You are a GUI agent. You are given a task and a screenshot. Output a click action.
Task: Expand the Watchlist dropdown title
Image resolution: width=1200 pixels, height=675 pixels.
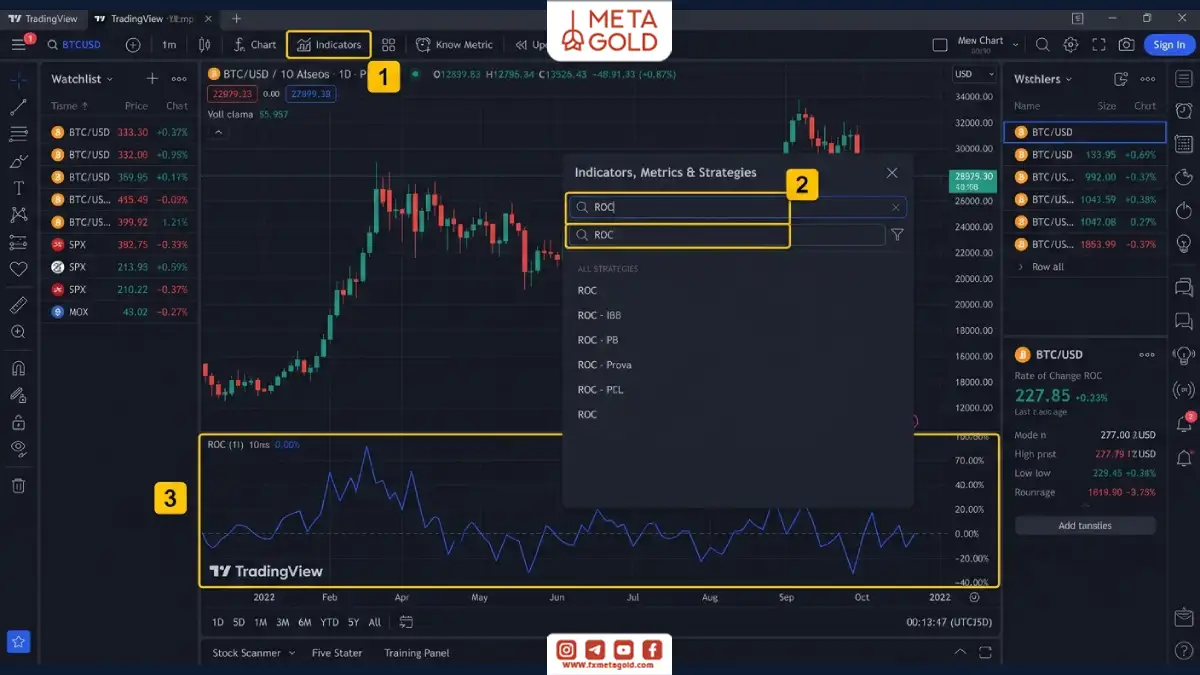point(82,79)
